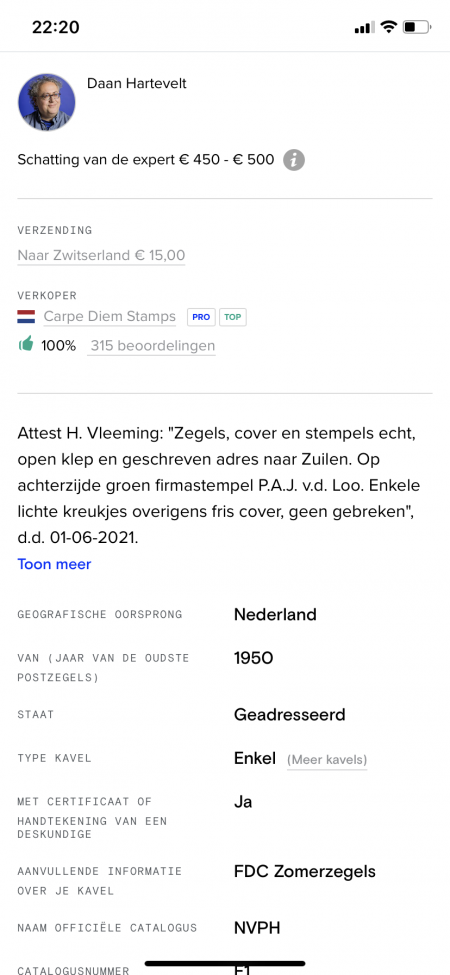View the 315 beoordelingen reviews

click(x=152, y=346)
